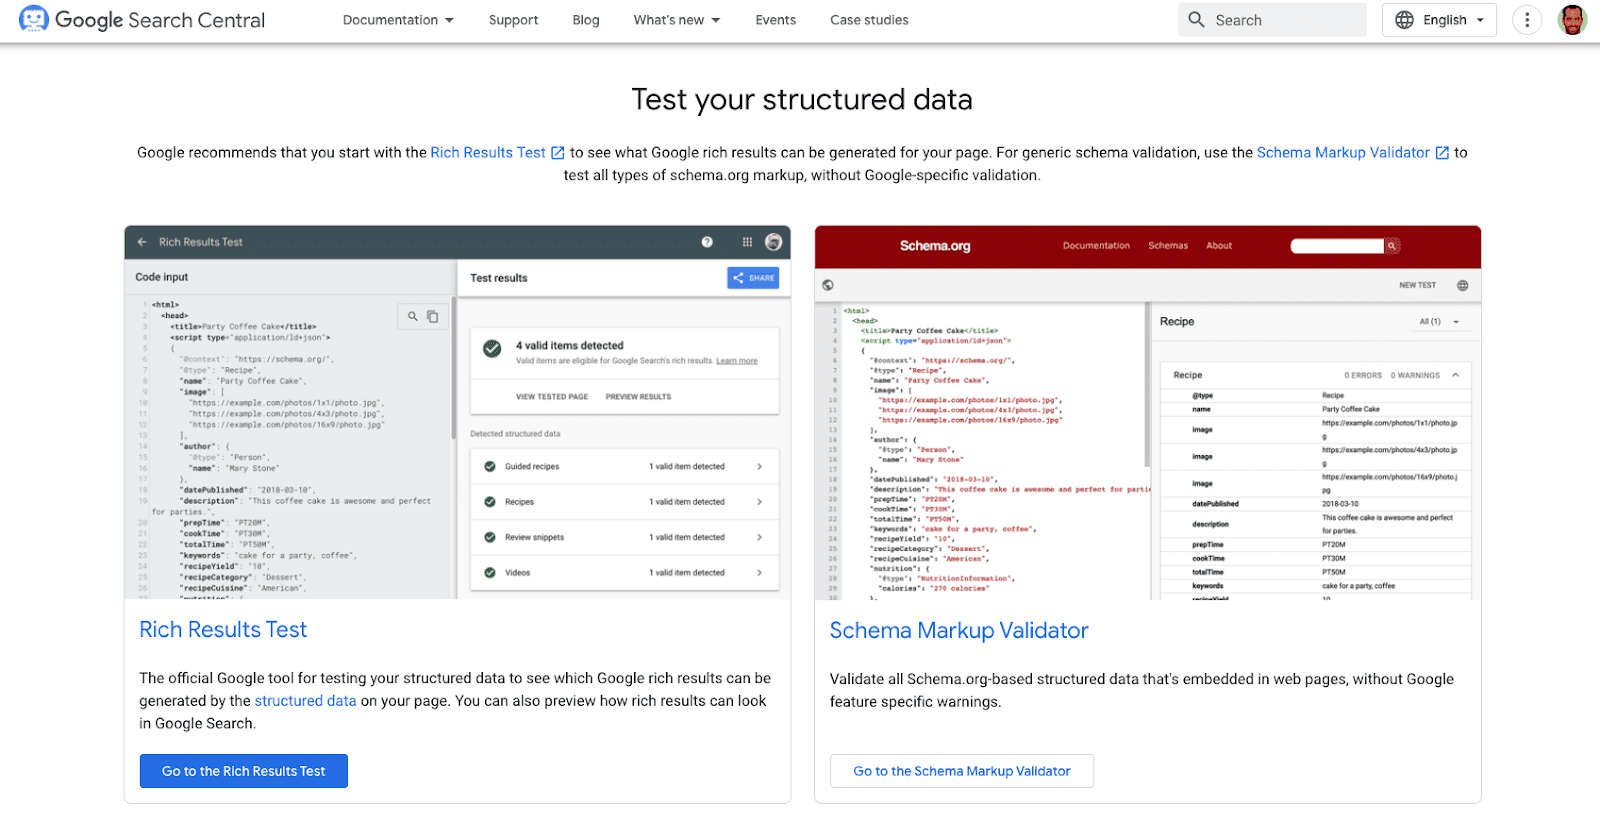Click the magnifier icon in Search box
The height and width of the screenshot is (838, 1600).
pos(1196,20)
